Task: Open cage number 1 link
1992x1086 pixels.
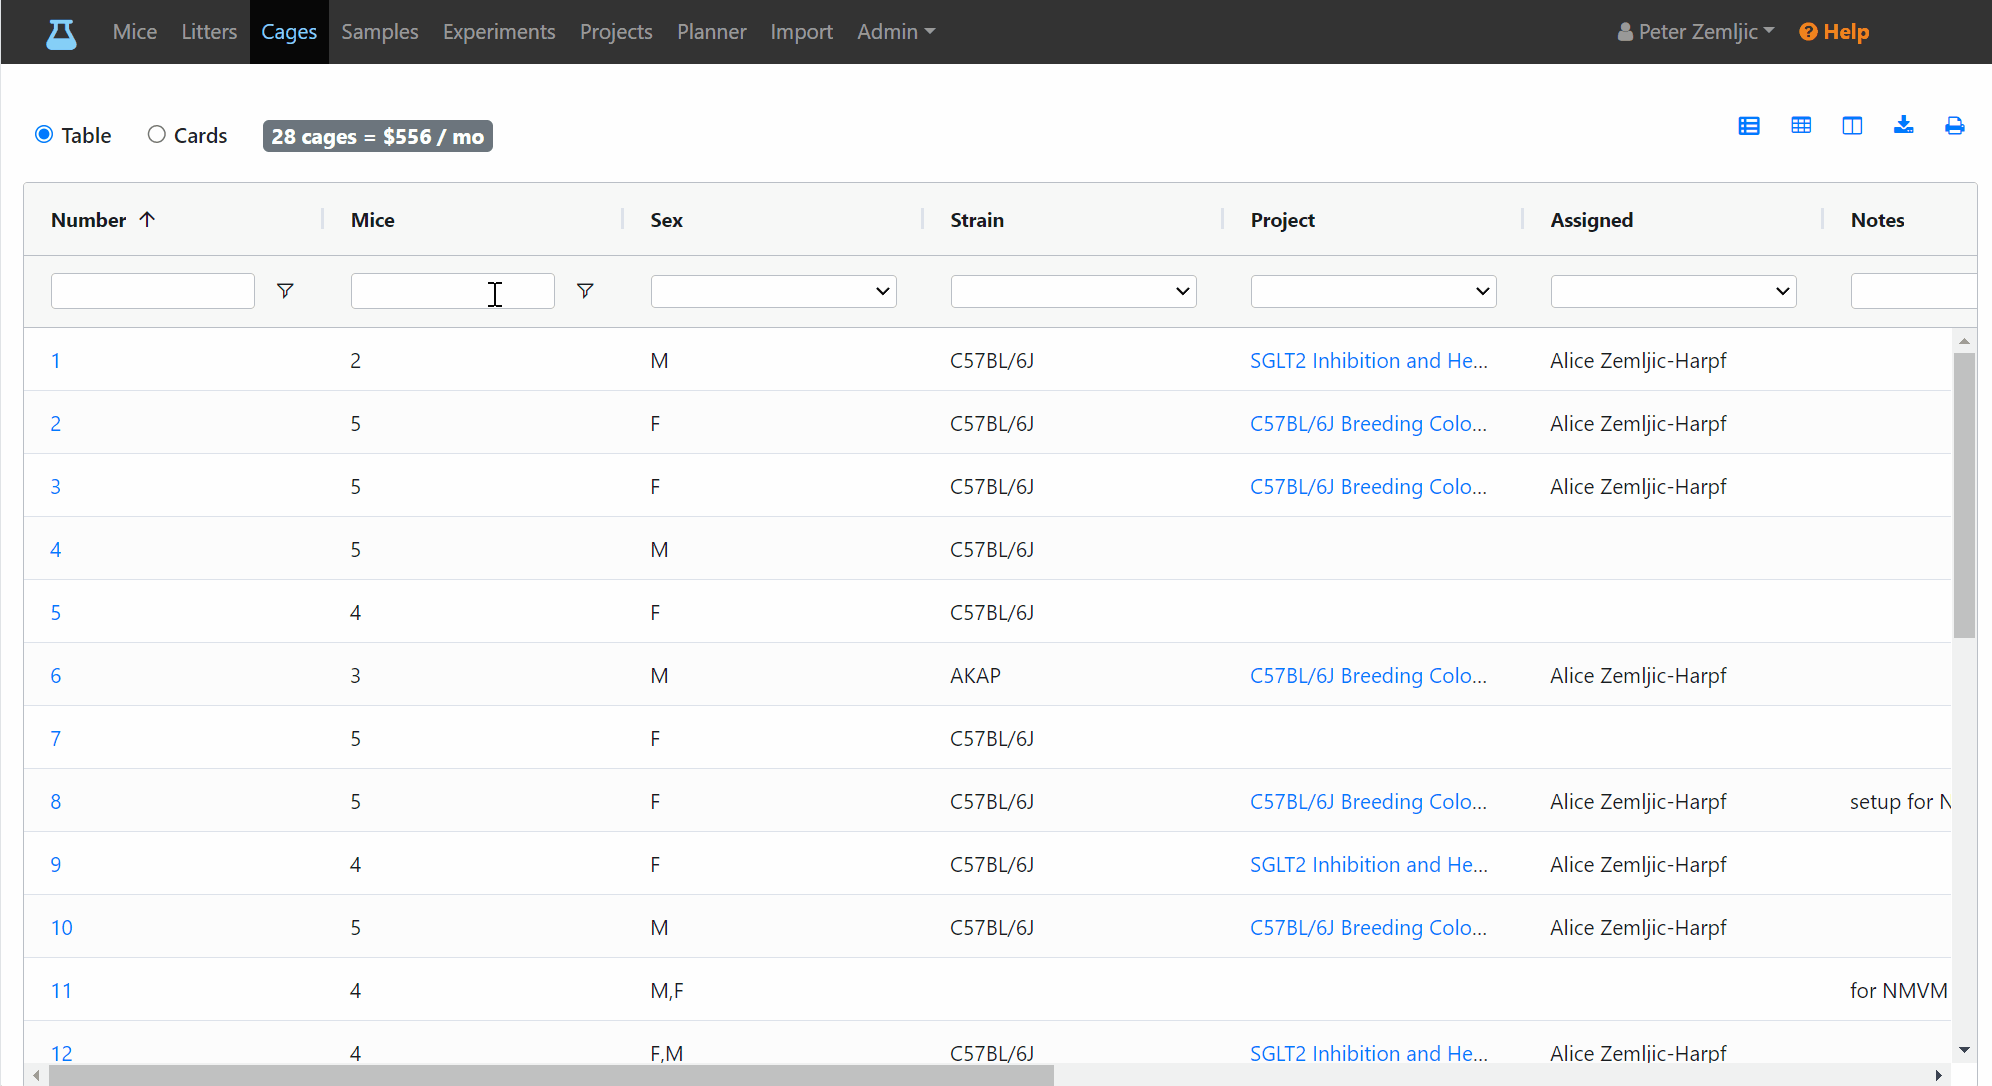Action: (56, 361)
